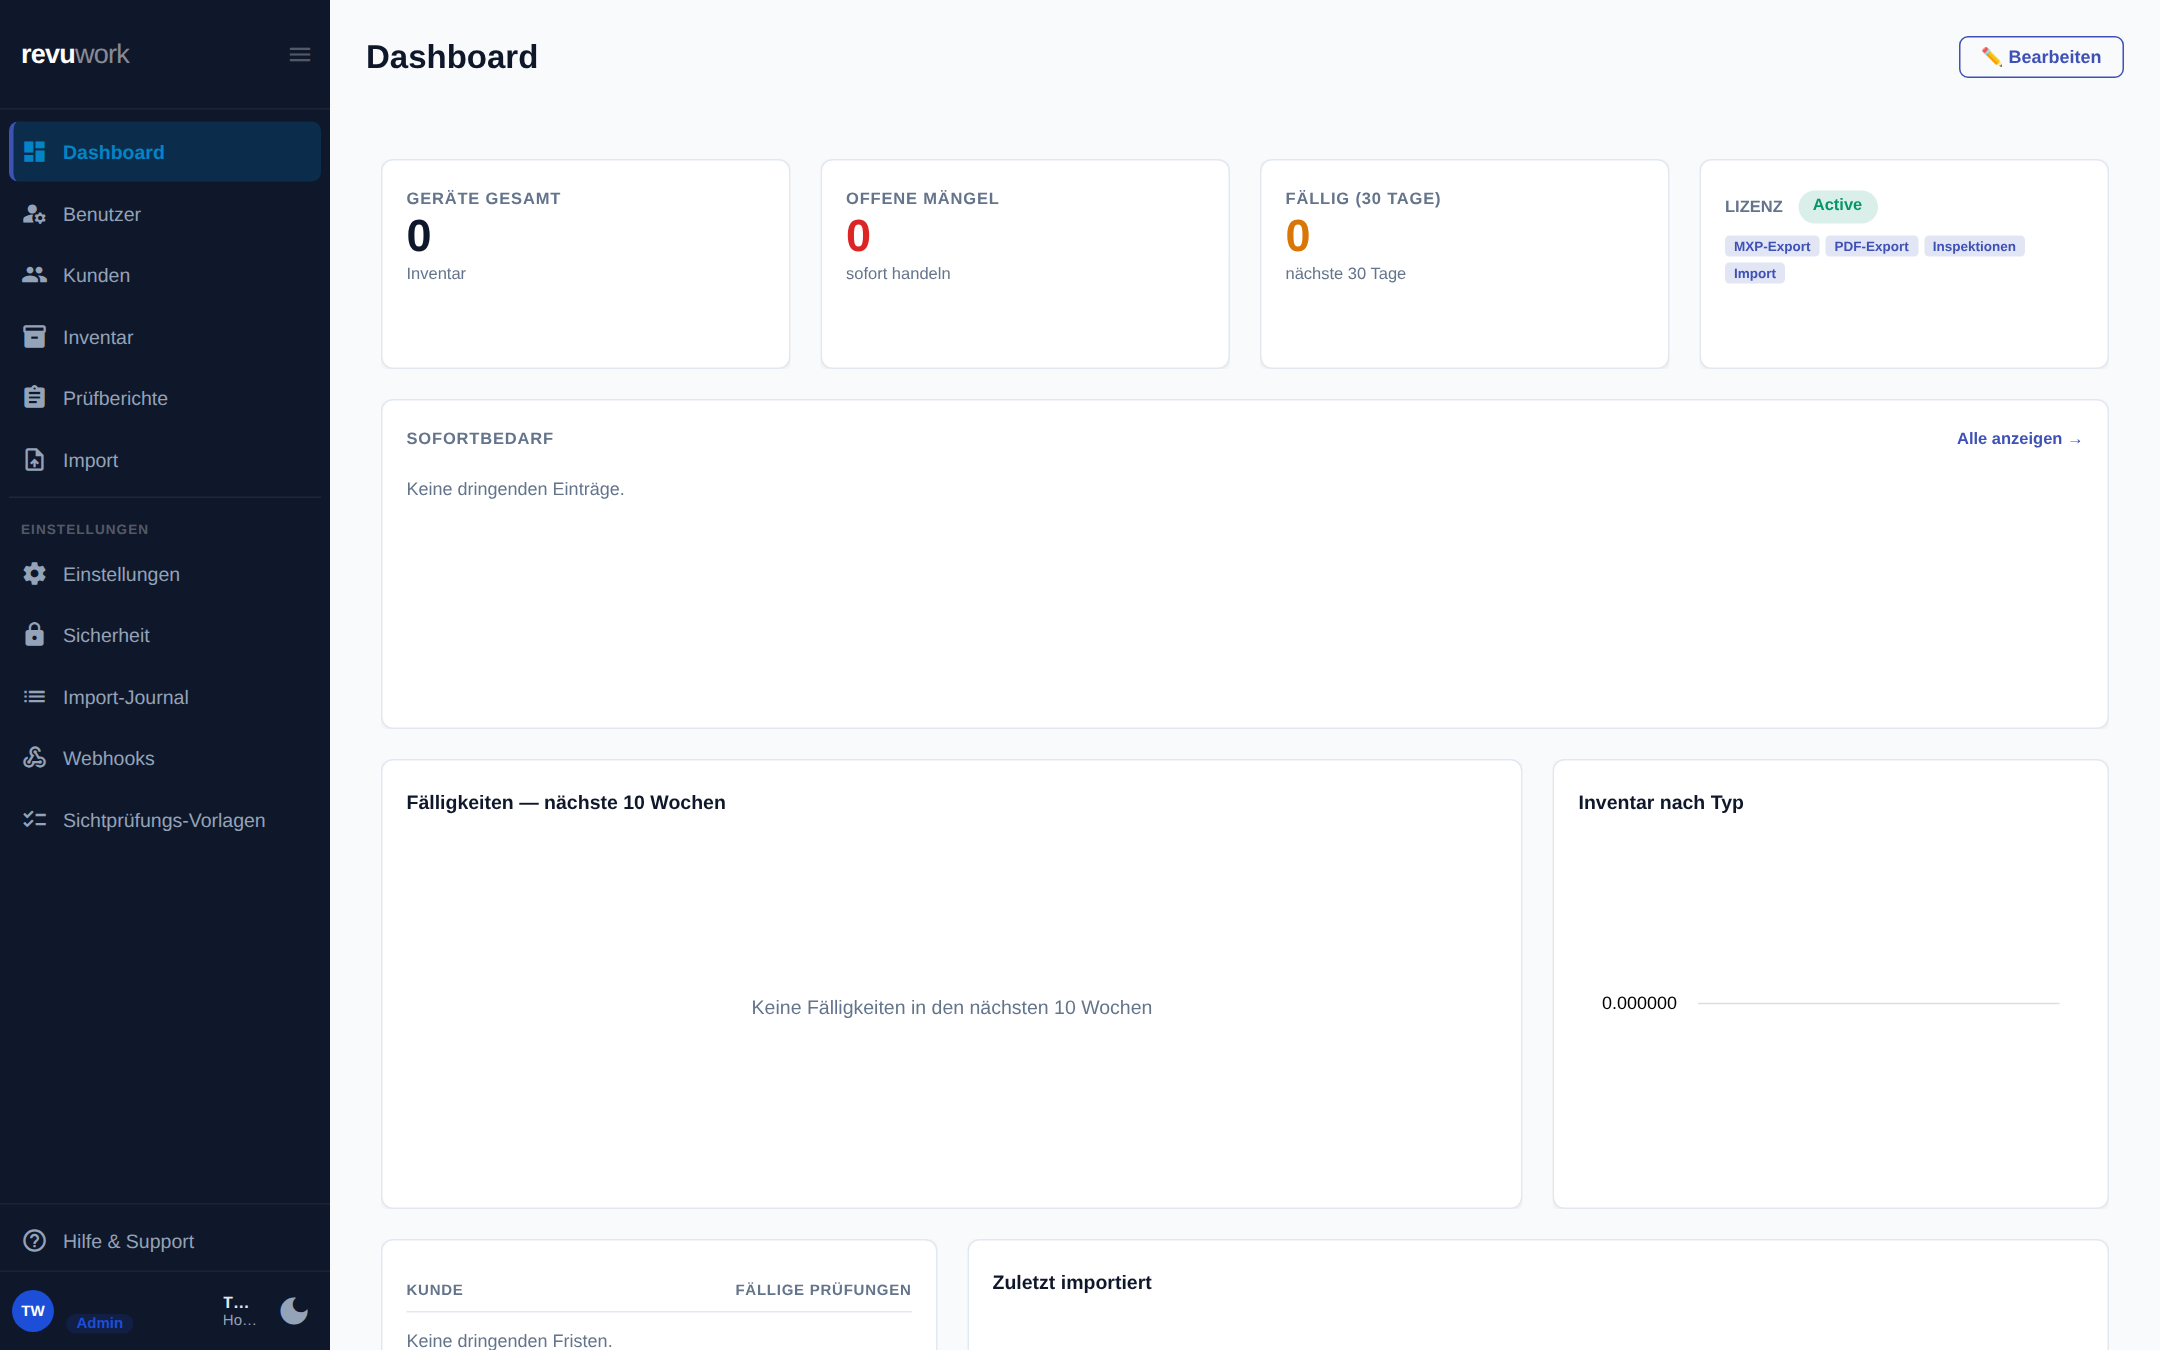Click the 0.000000 chart axis label
This screenshot has width=2160, height=1350.
coord(1639,1003)
